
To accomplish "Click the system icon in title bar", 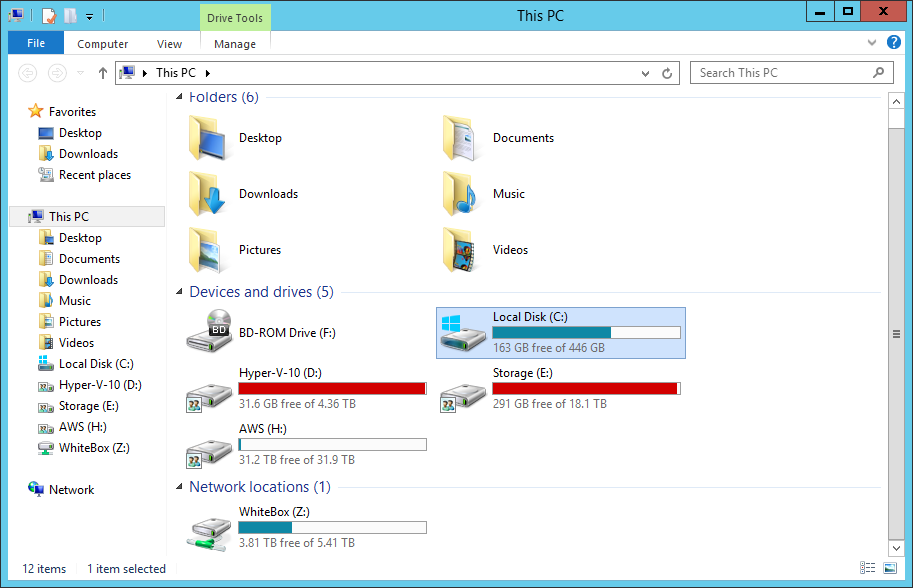I will [16, 16].
